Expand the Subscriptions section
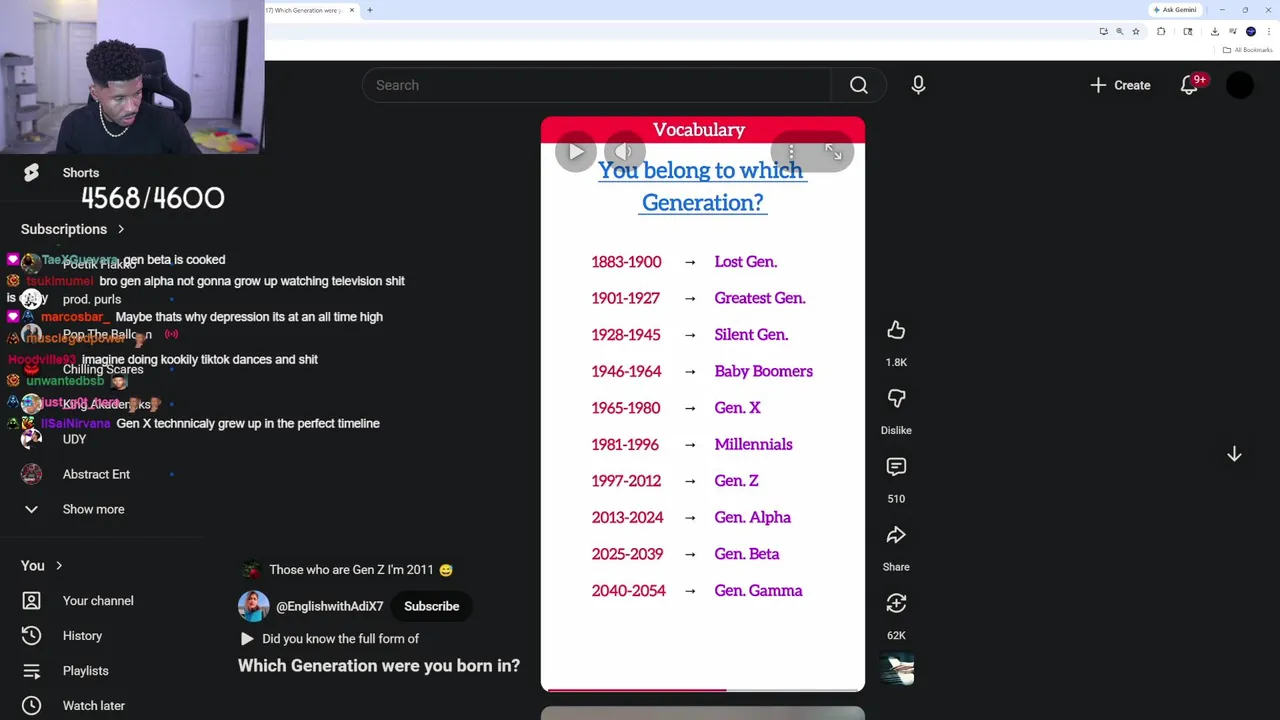Screen dimensions: 1280x720 click(x=73, y=229)
